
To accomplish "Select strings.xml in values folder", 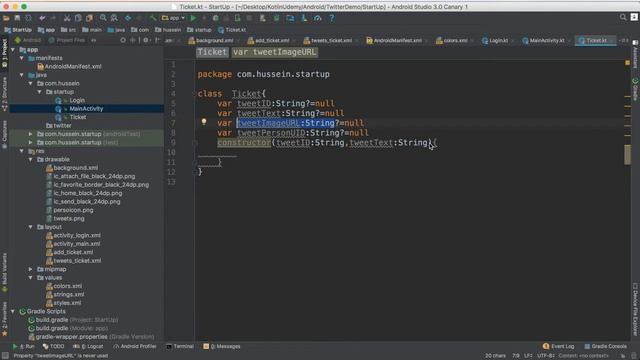I will 69,294.
